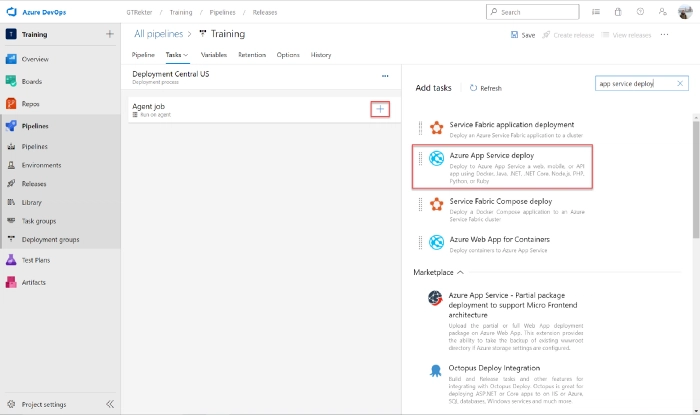Open the Artifacts icon
Viewport: 700px width, 415px height.
point(11,282)
